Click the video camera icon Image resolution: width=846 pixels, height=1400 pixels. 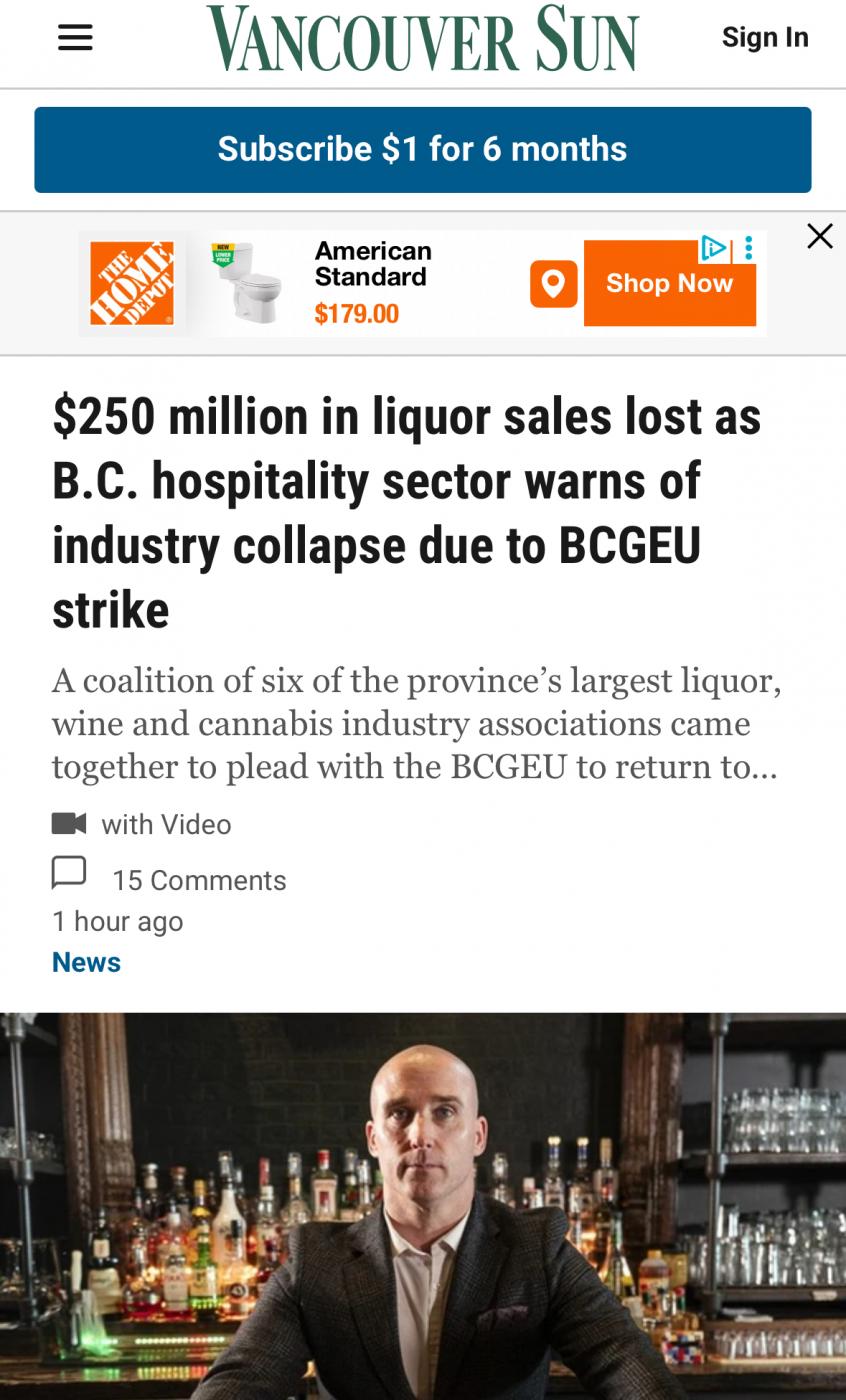pyautogui.click(x=69, y=823)
